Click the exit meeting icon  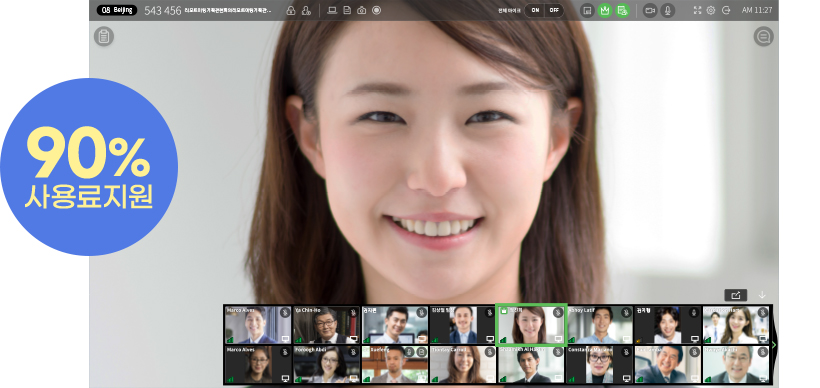pyautogui.click(x=726, y=10)
